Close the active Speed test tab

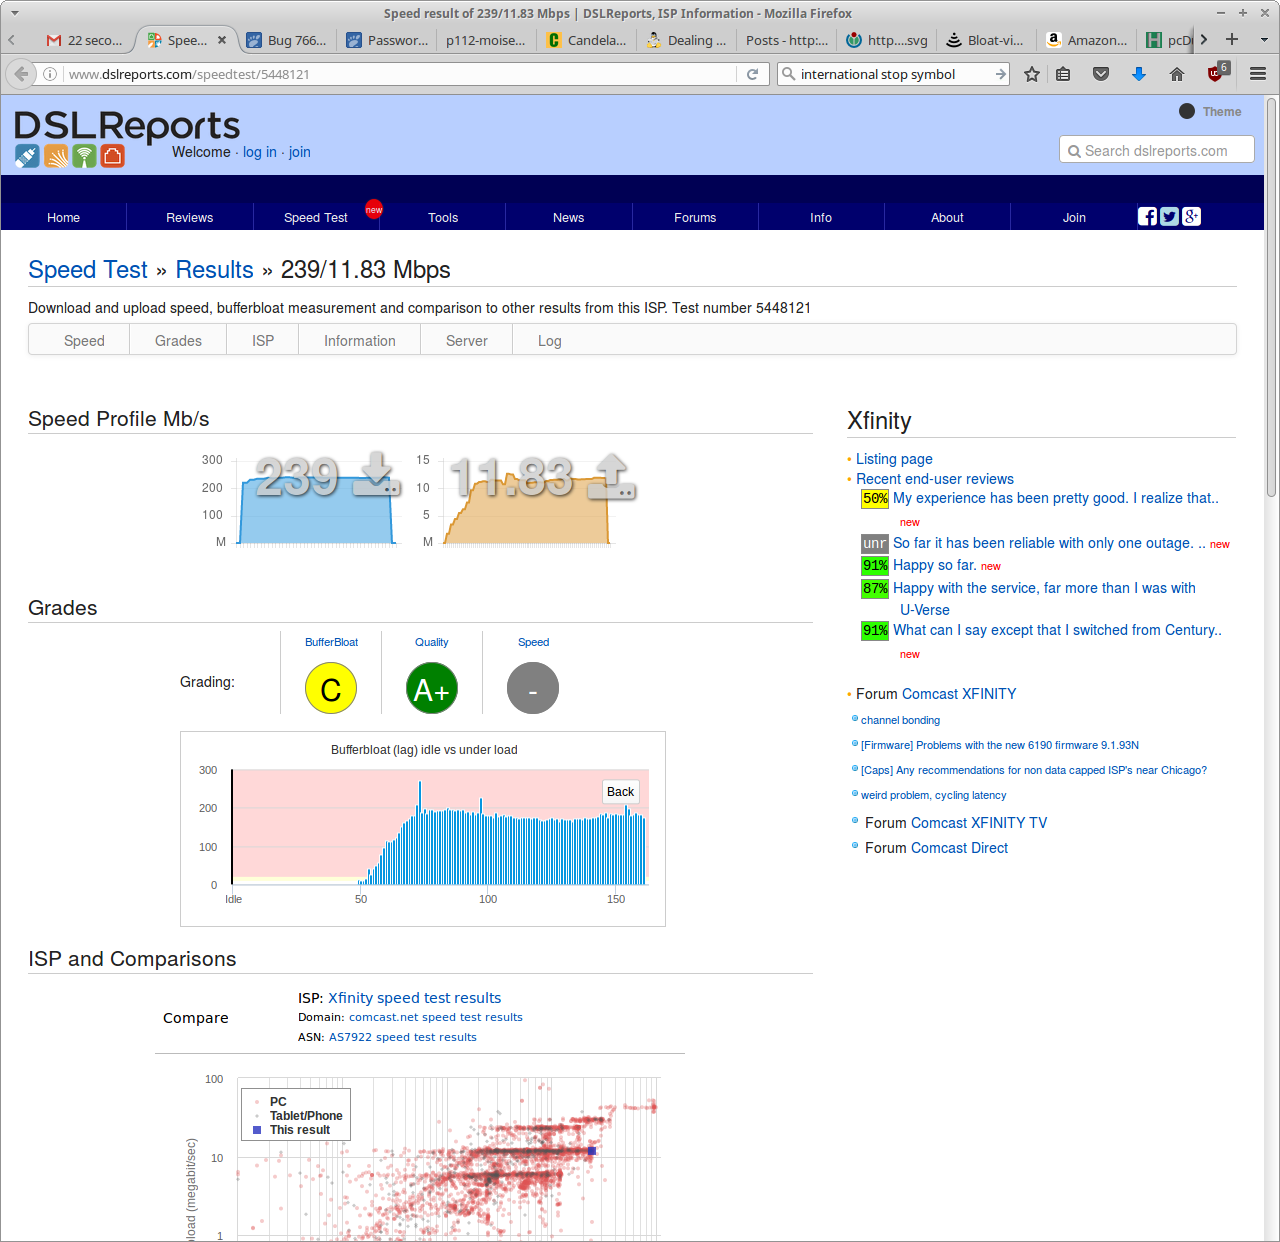pyautogui.click(x=222, y=40)
